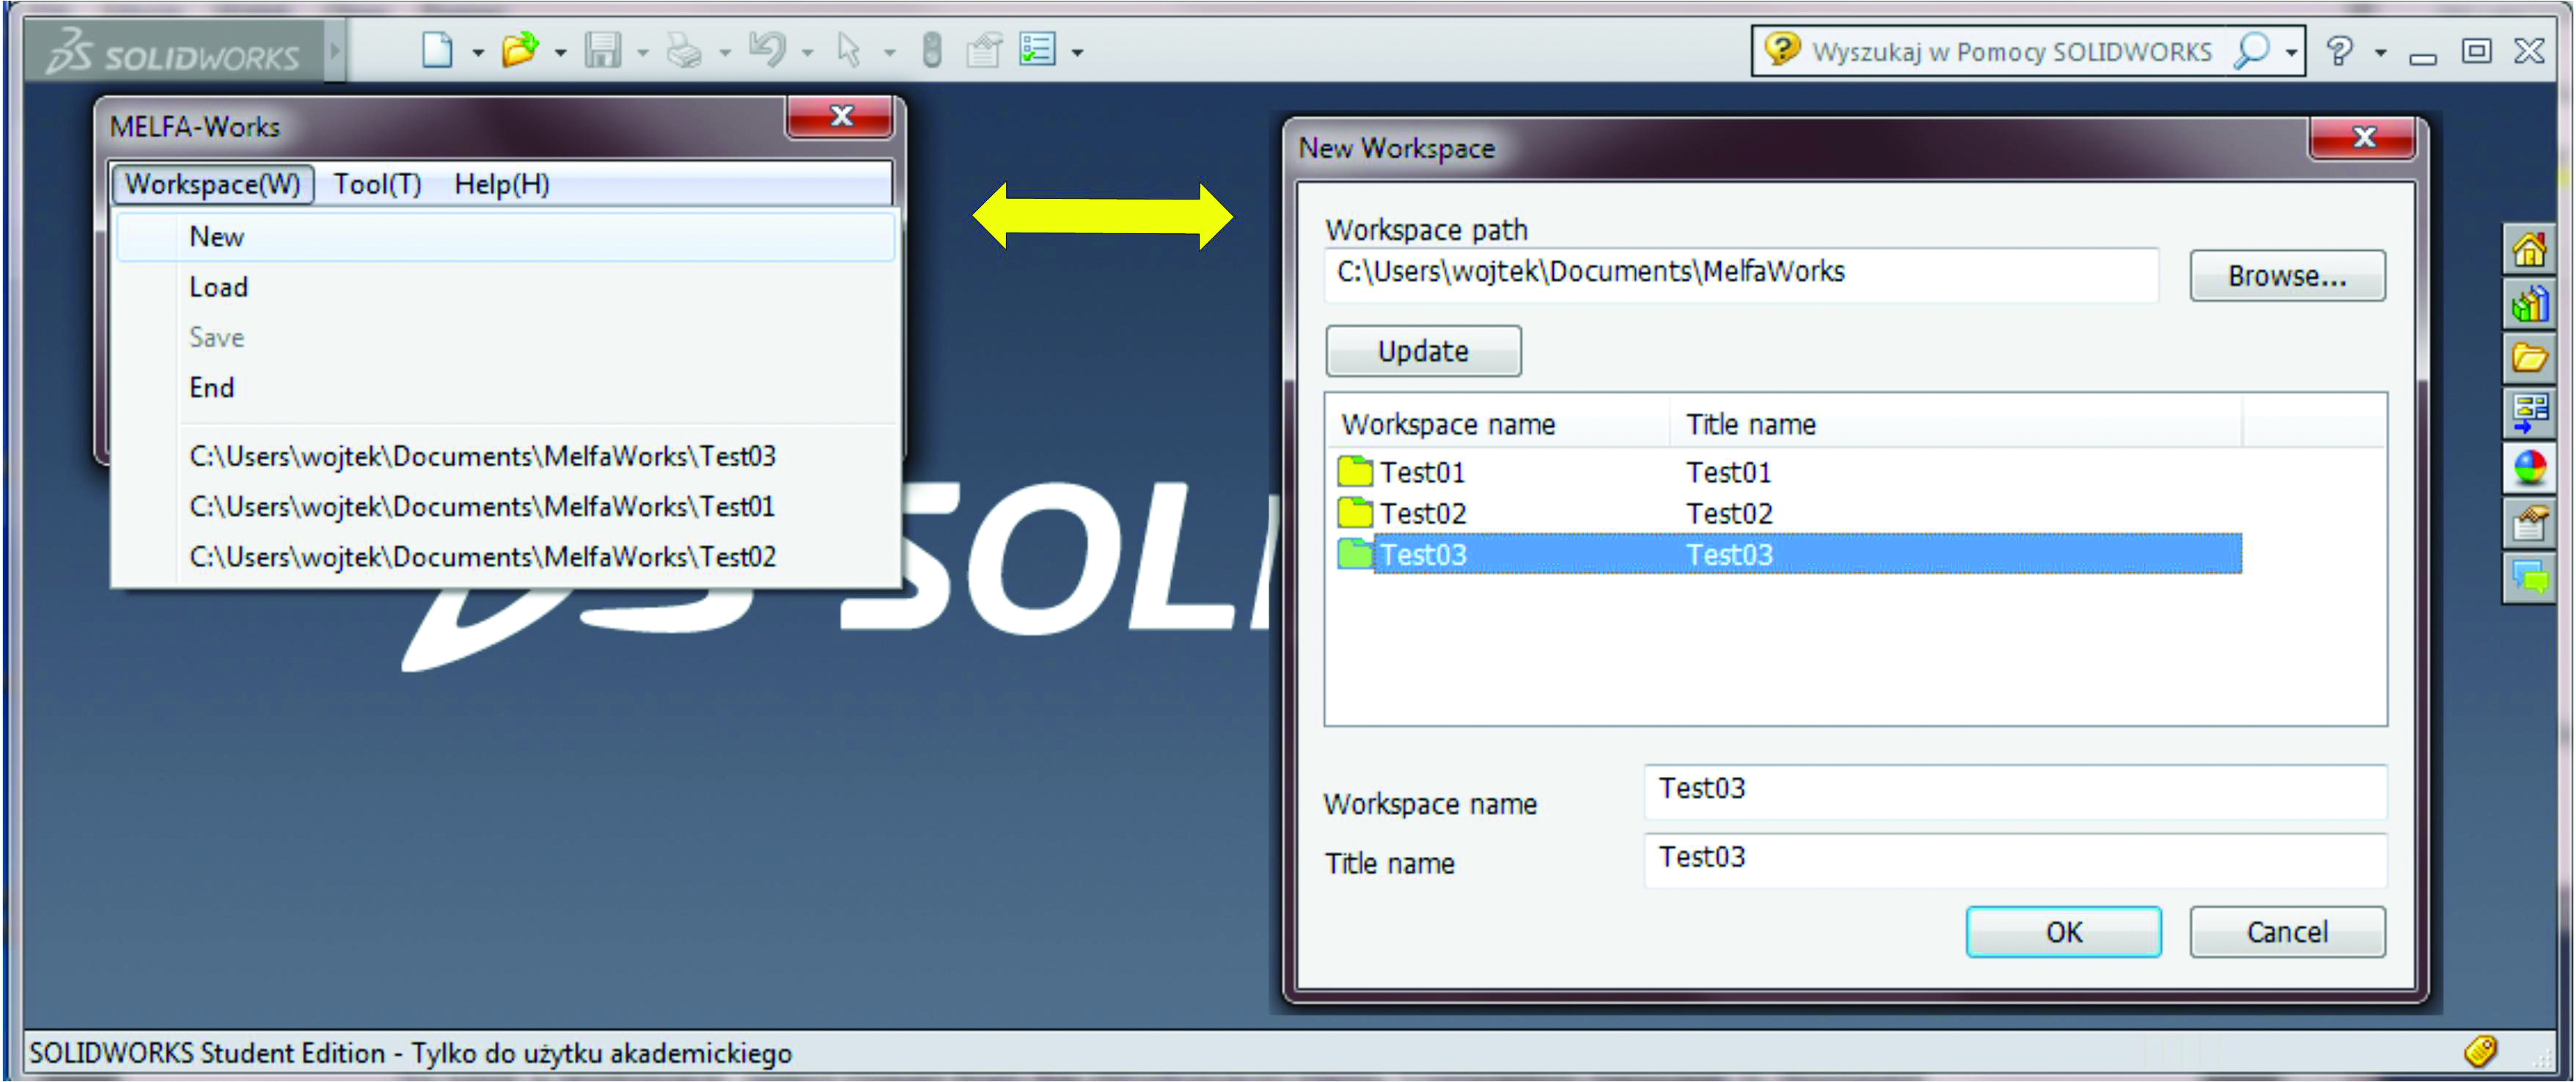This screenshot has height=1082, width=2576.
Task: Open the Custom Properties task pane icon
Action: click(x=2528, y=523)
